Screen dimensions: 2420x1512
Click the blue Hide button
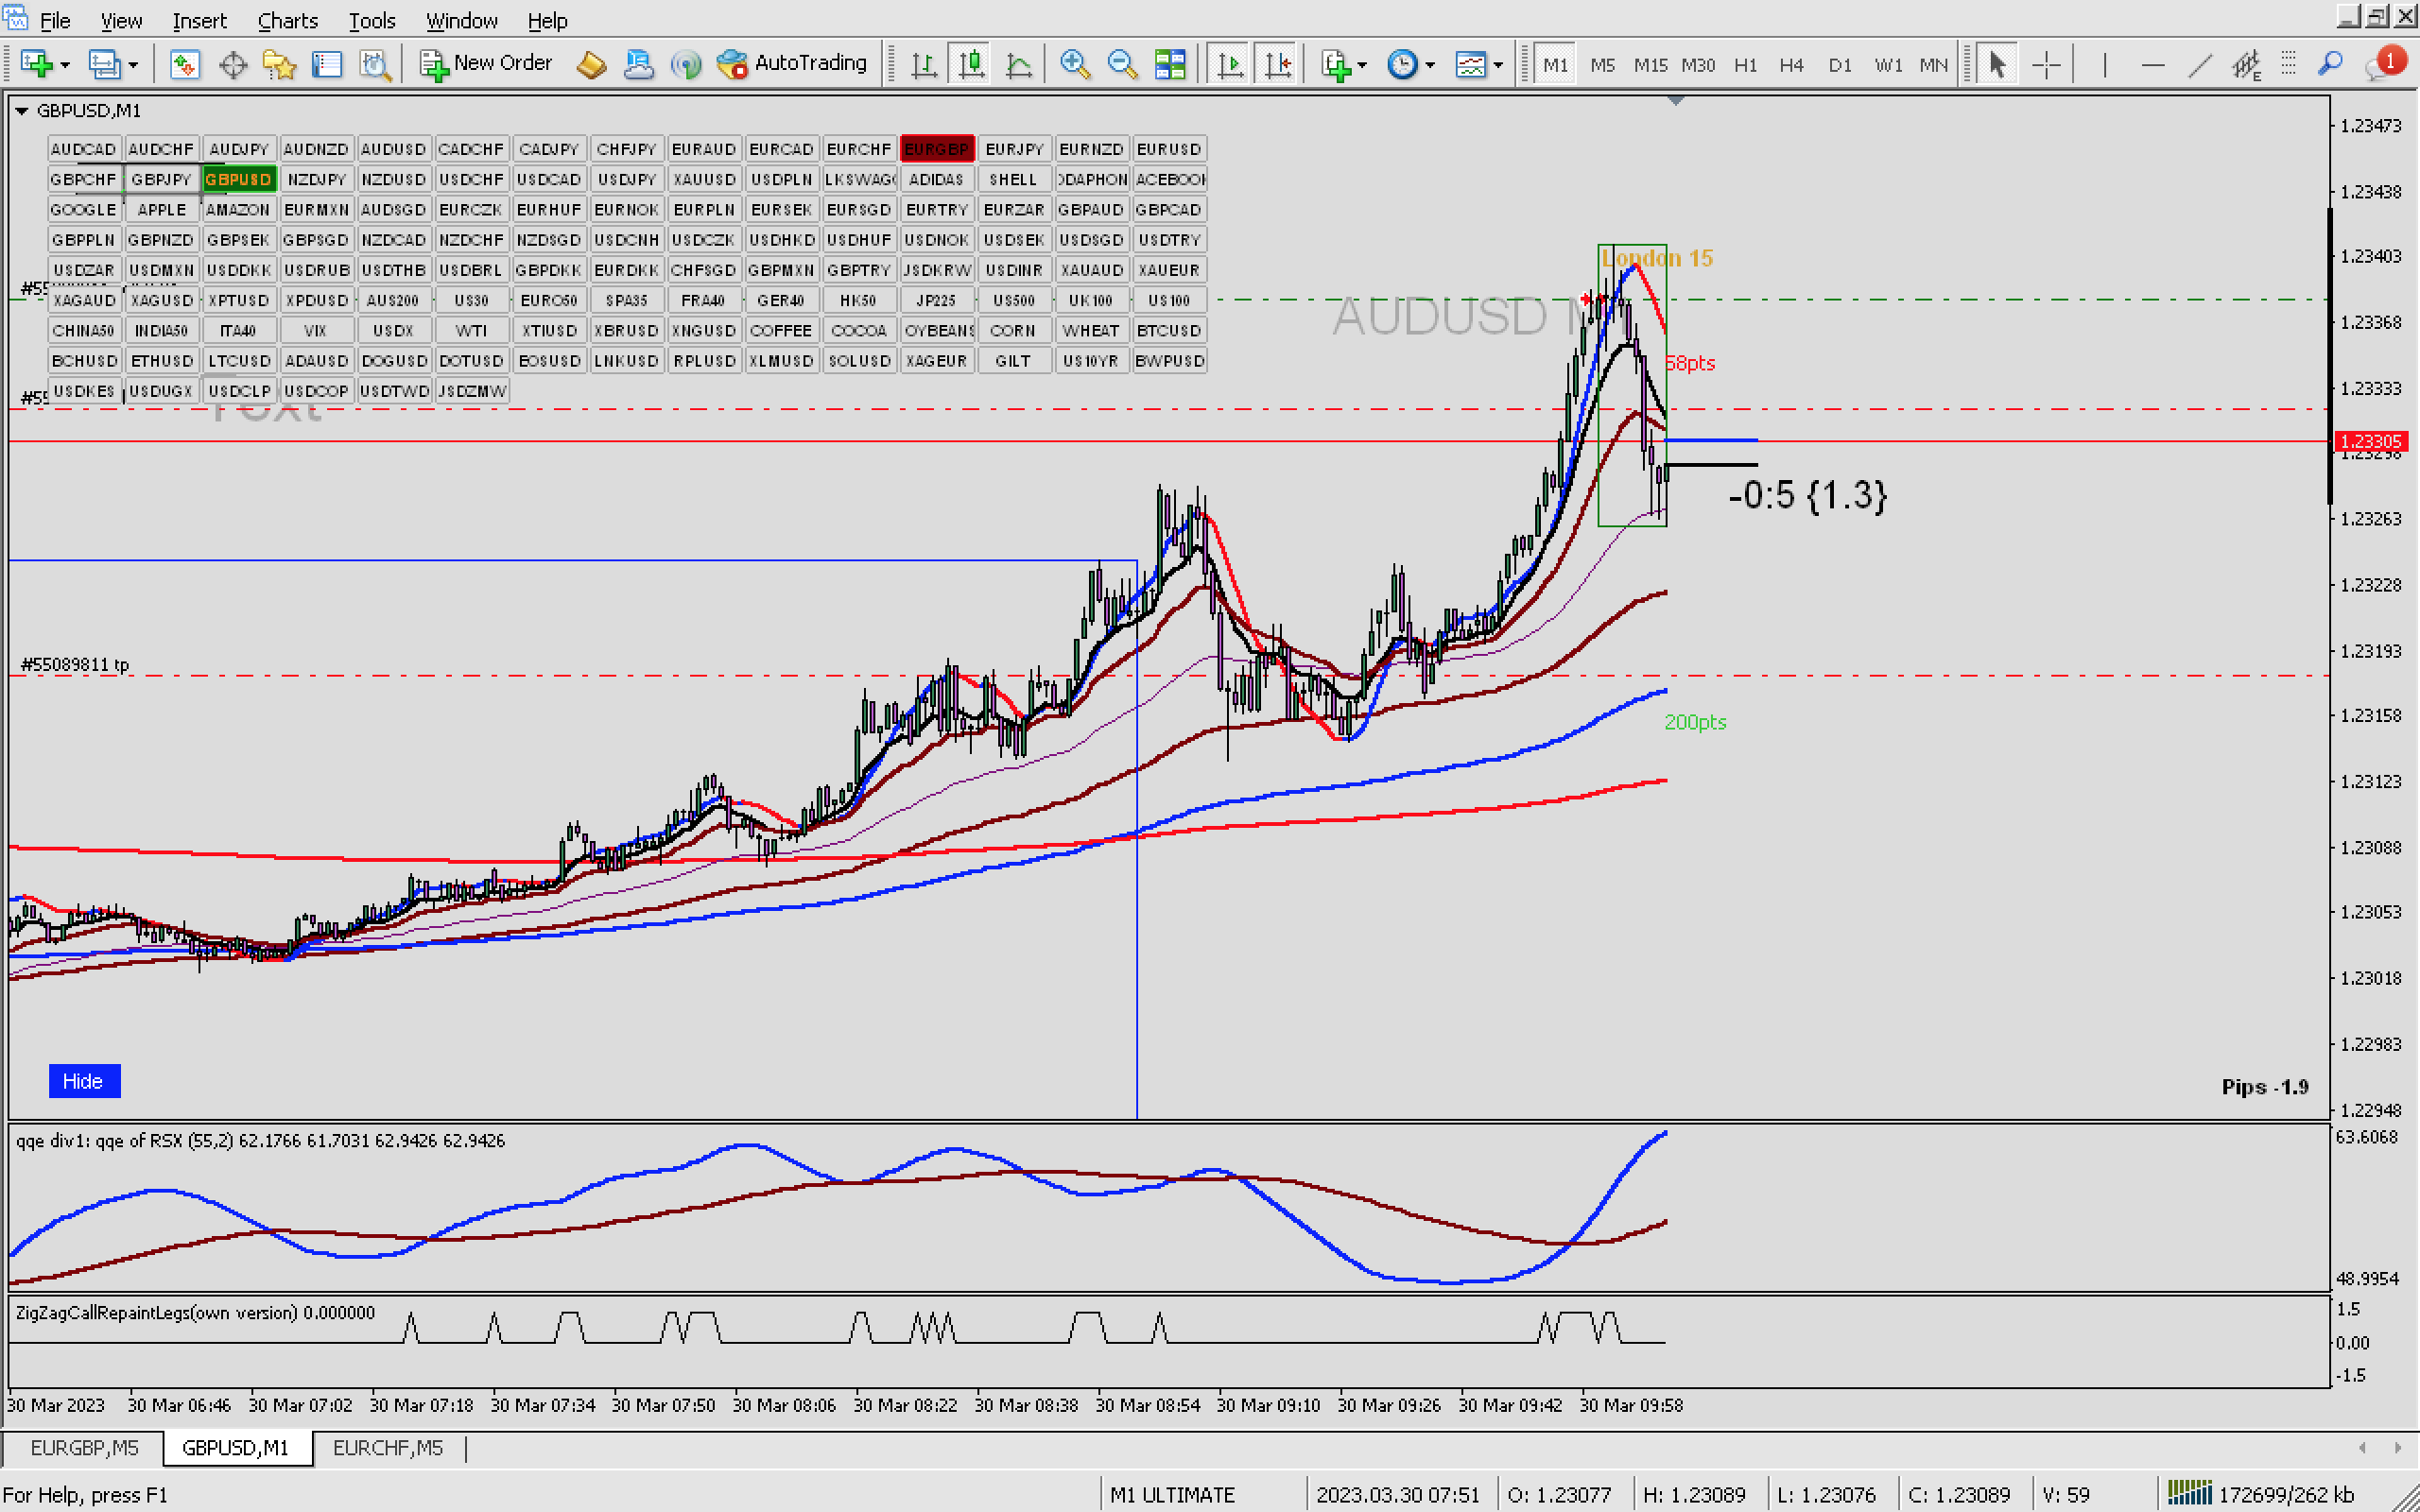83,1080
